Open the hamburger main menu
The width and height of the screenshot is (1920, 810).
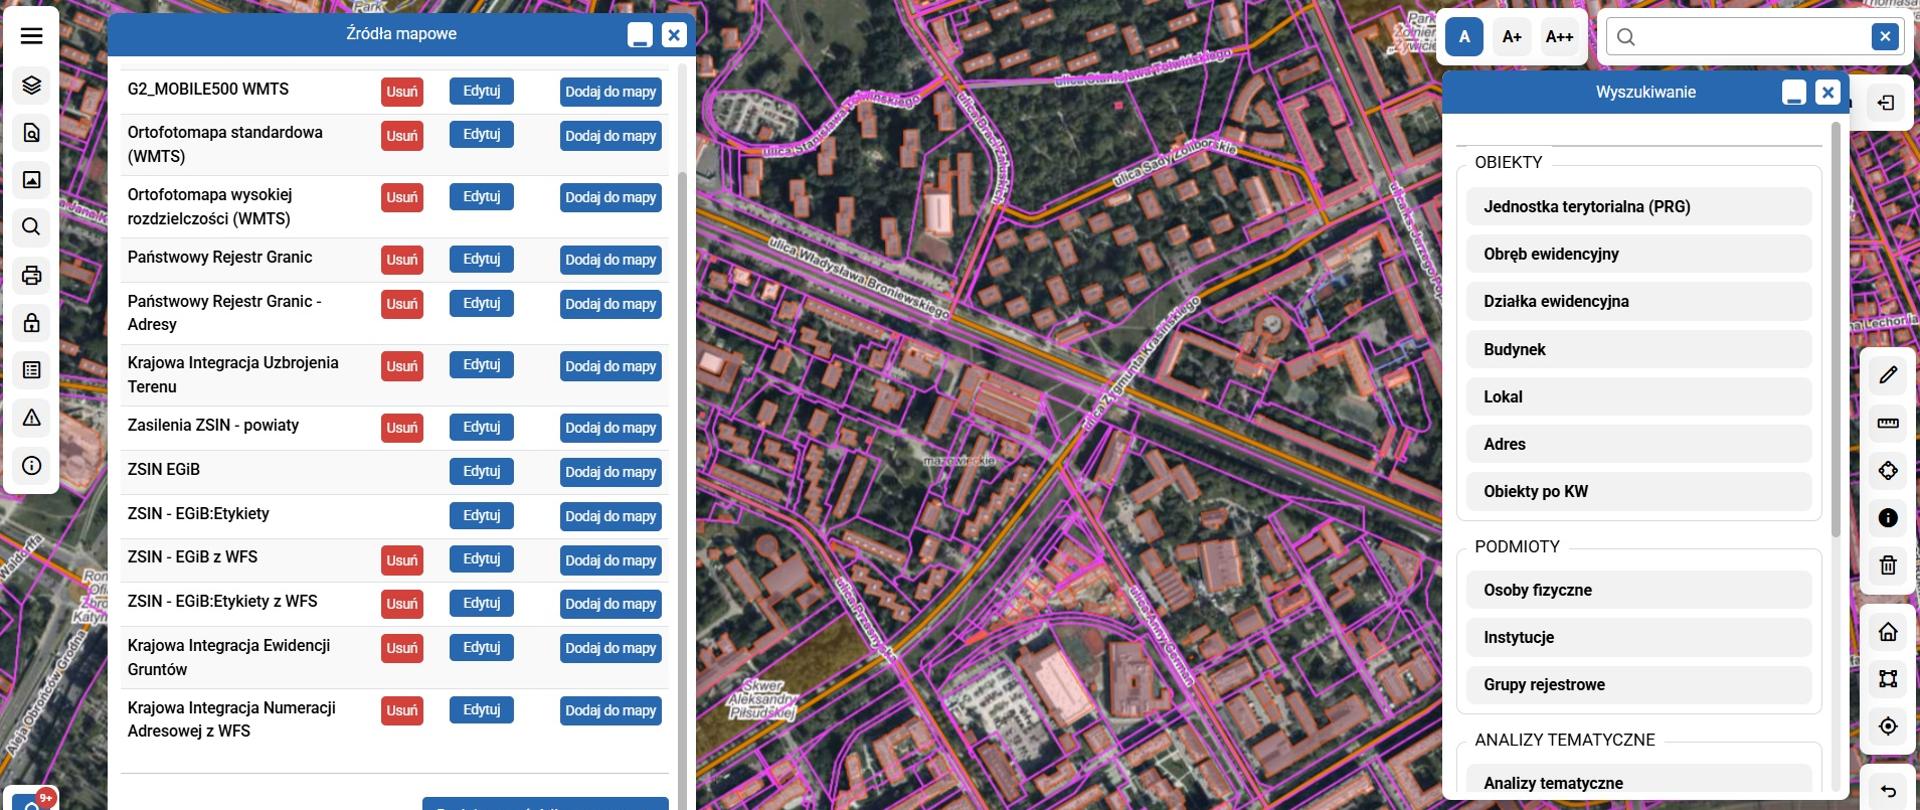click(31, 36)
